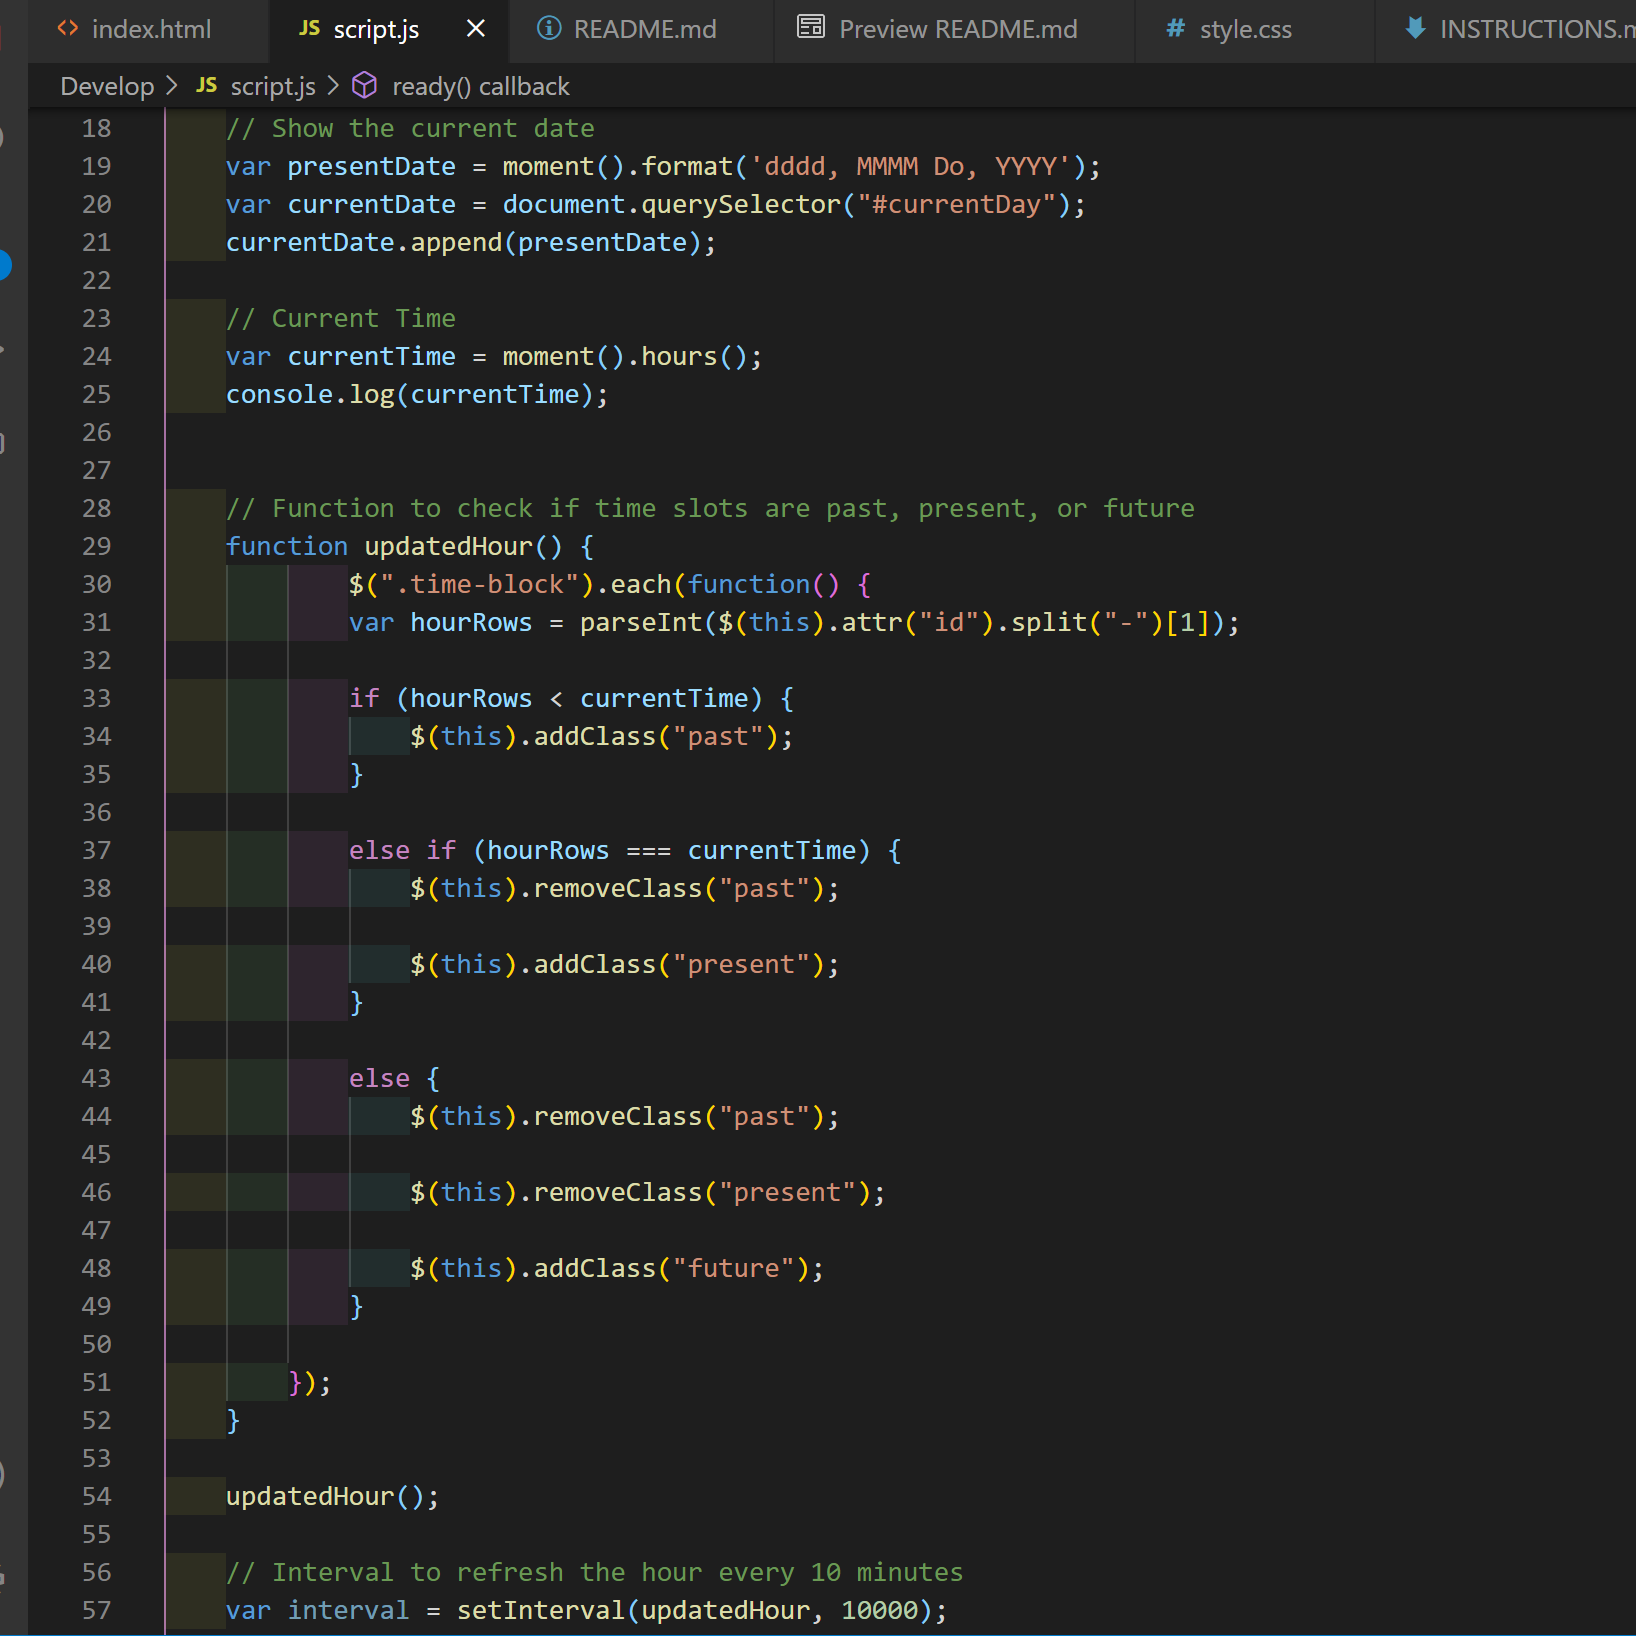This screenshot has height=1636, width=1636.
Task: Open the Preview README.md tab
Action: (x=954, y=30)
